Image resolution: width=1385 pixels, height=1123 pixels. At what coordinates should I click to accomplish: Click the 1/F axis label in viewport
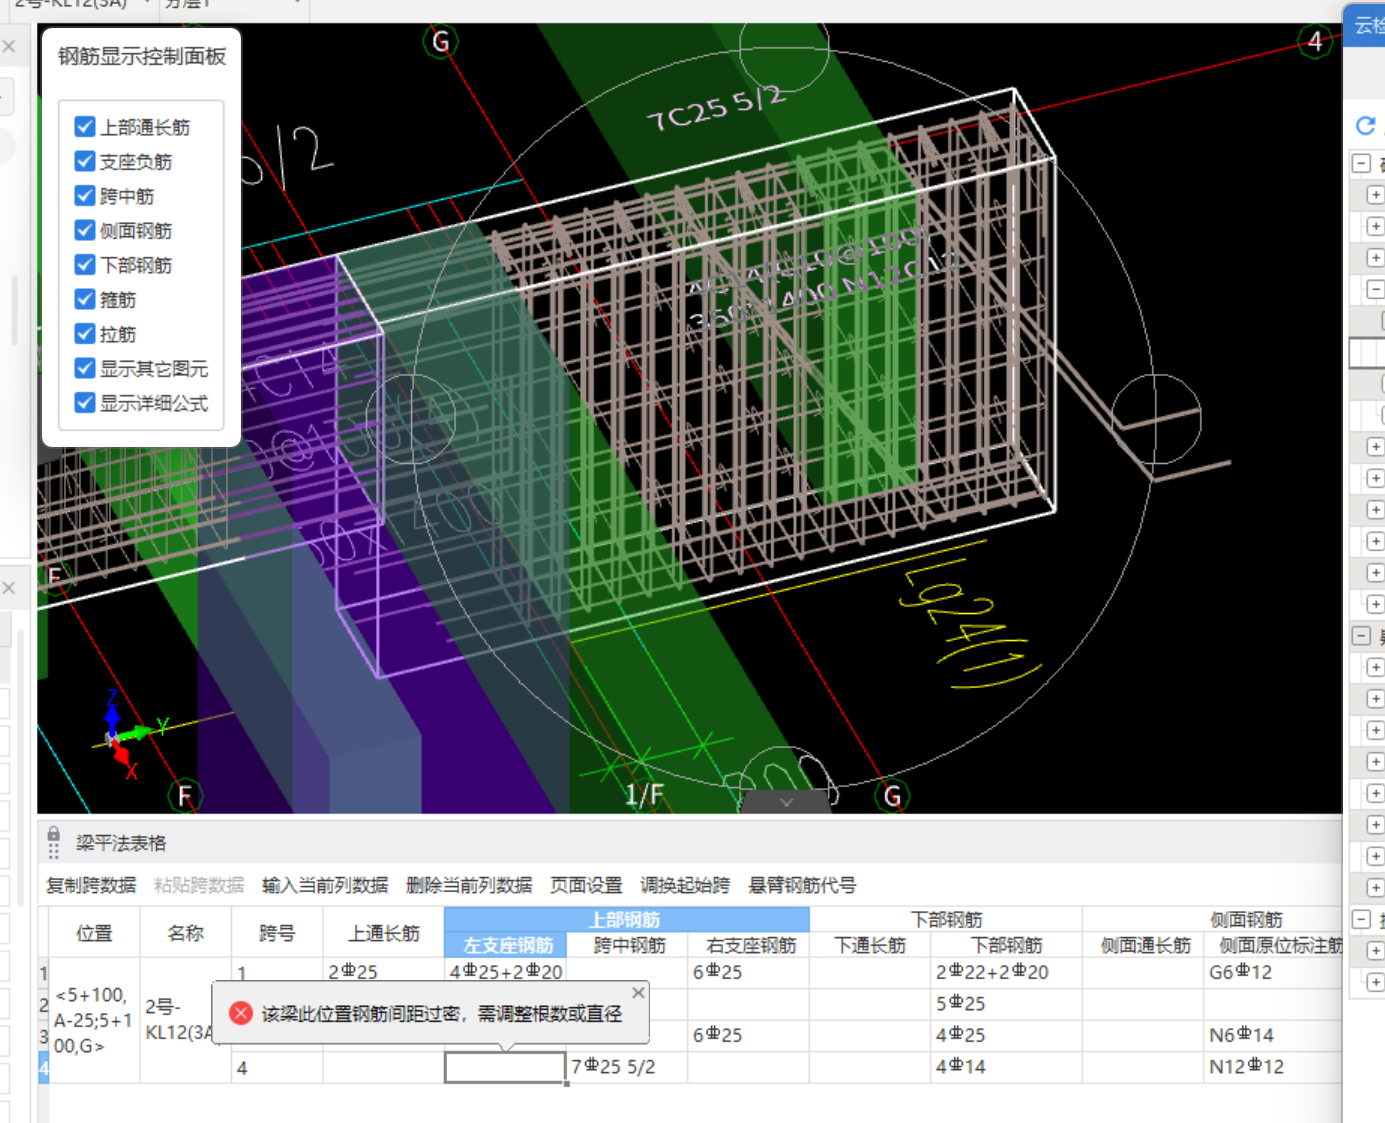644,795
